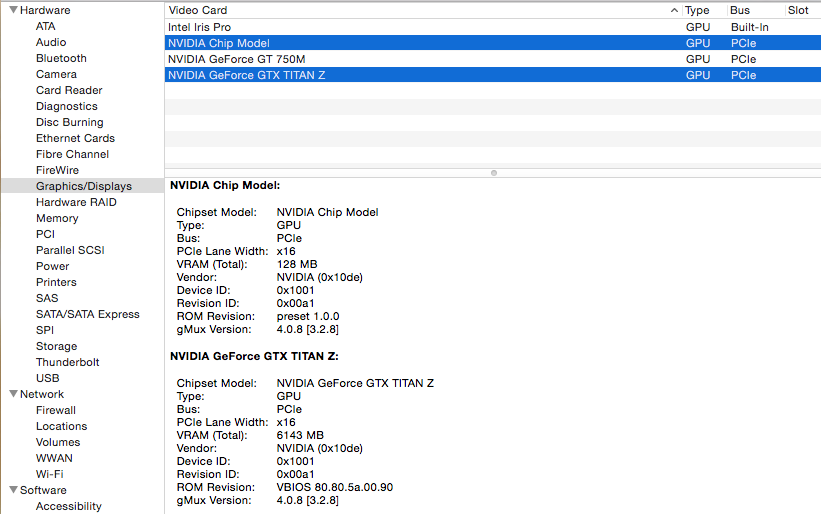Screen dimensions: 821x514
Task: Open SAS in the sidebar
Action: click(x=47, y=298)
